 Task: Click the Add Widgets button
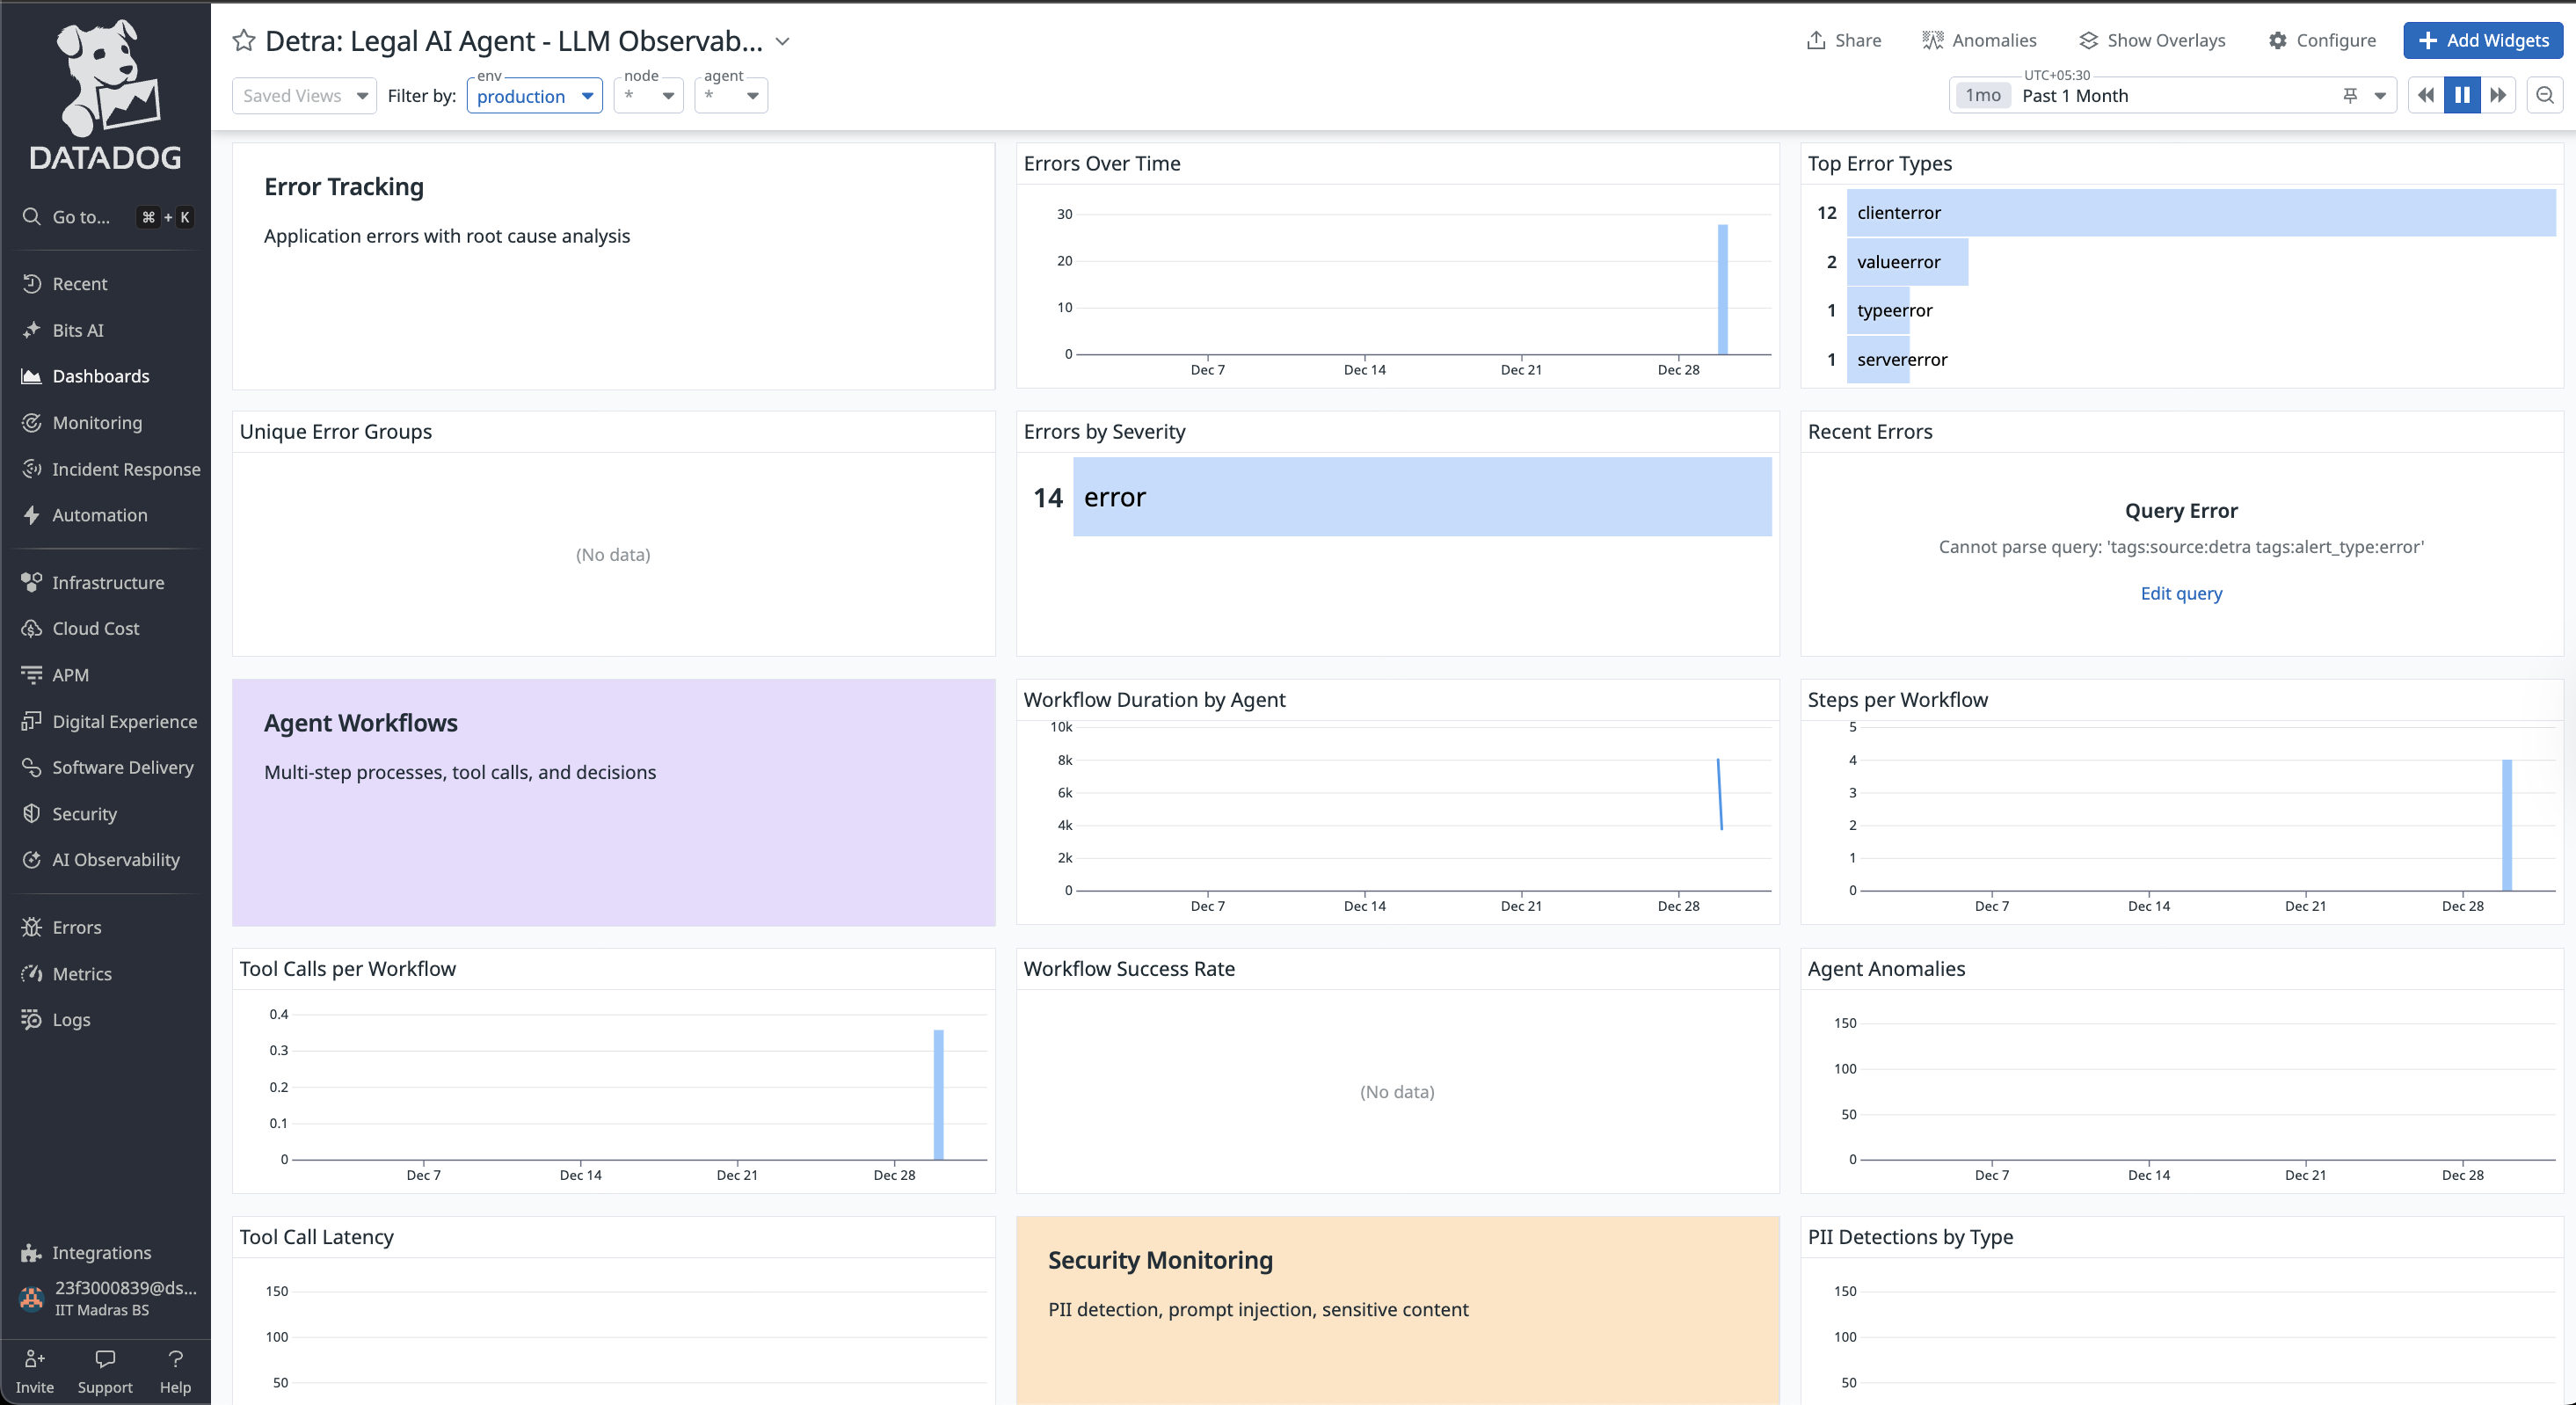tap(2482, 40)
